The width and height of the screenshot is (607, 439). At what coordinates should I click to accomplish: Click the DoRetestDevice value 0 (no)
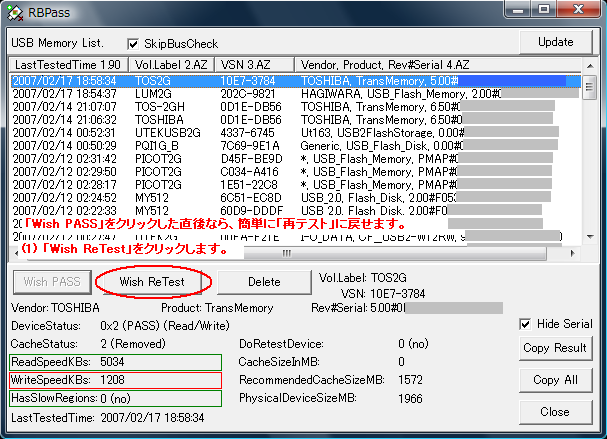click(413, 344)
